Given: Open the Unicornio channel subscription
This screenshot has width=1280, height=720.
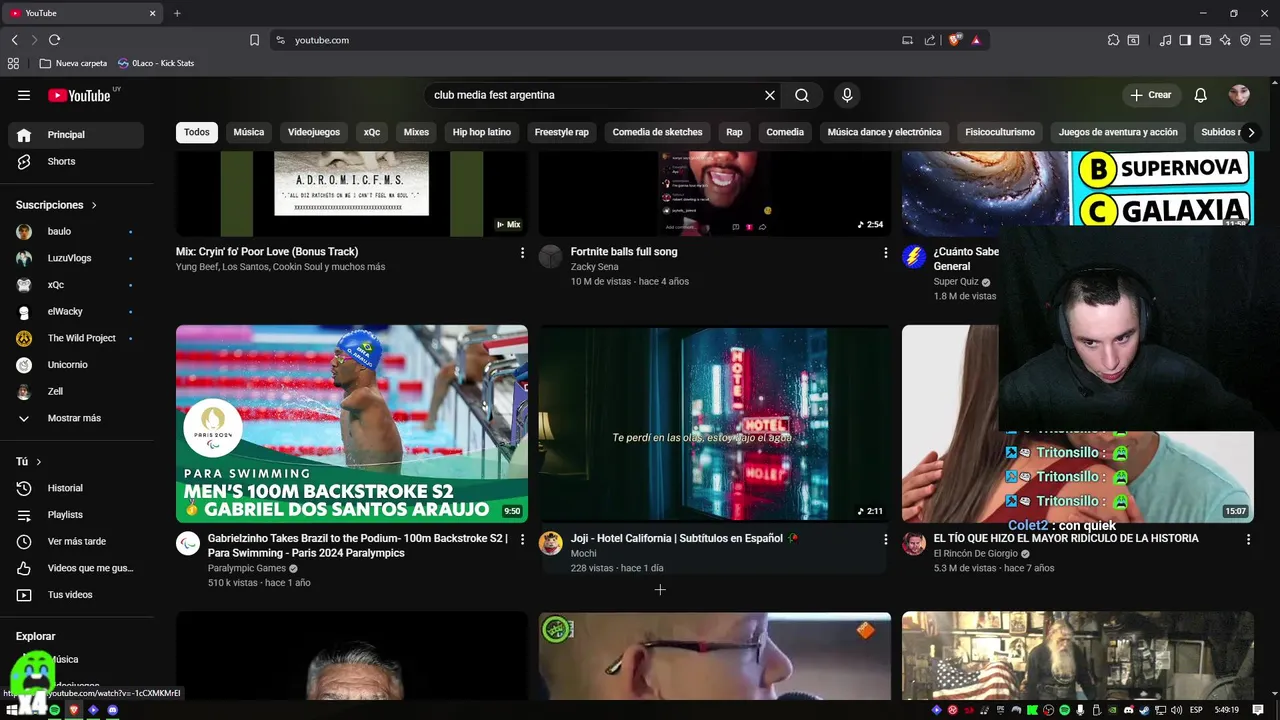Looking at the screenshot, I should point(76,365).
